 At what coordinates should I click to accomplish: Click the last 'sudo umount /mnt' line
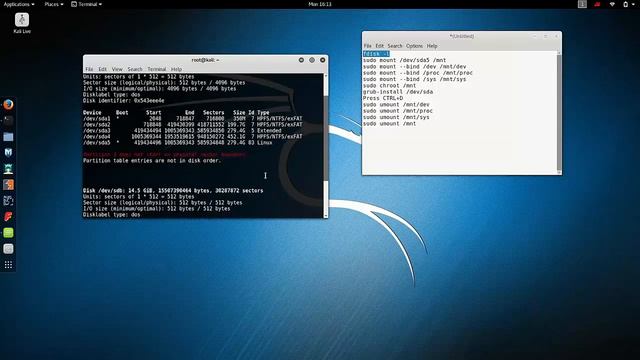389,124
